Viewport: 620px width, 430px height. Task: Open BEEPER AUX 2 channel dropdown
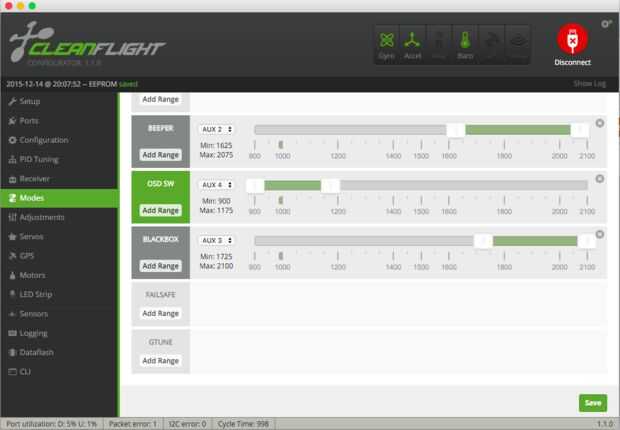tap(216, 129)
